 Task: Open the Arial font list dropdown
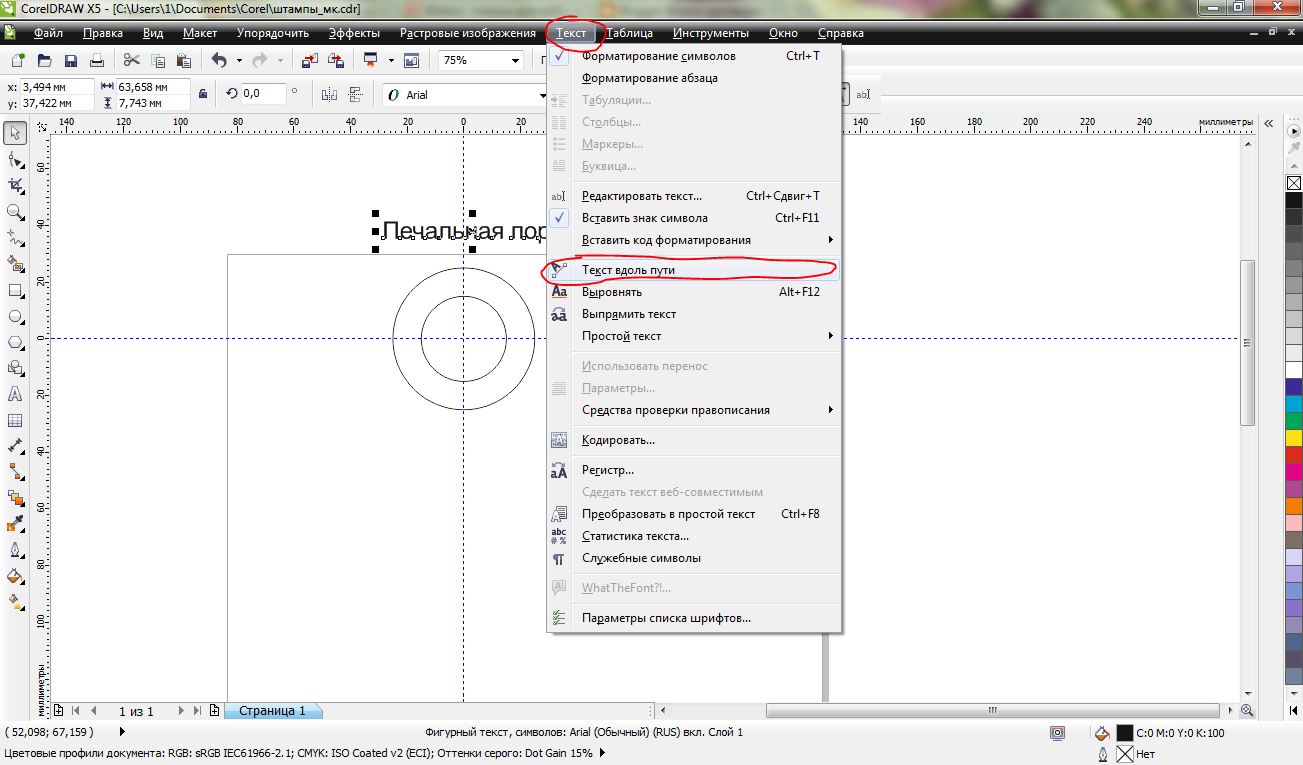[543, 95]
